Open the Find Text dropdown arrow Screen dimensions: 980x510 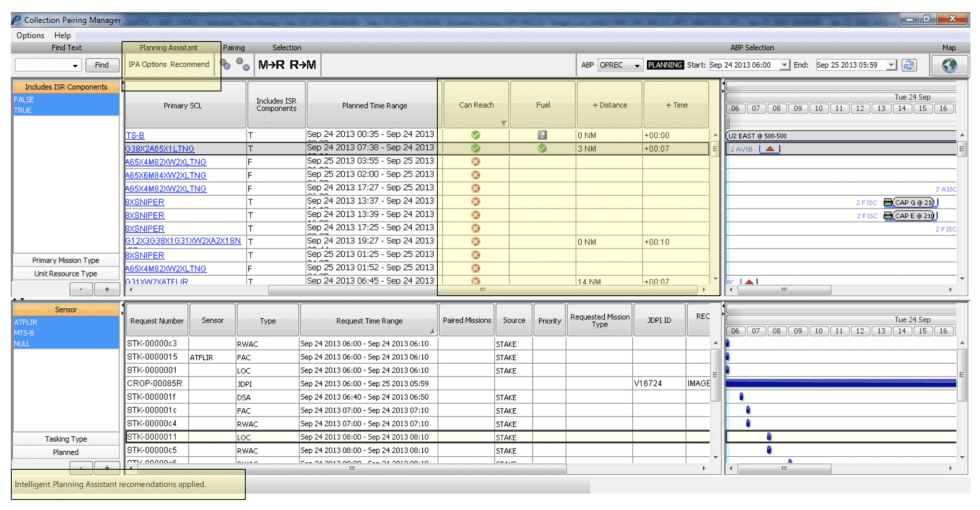click(76, 65)
